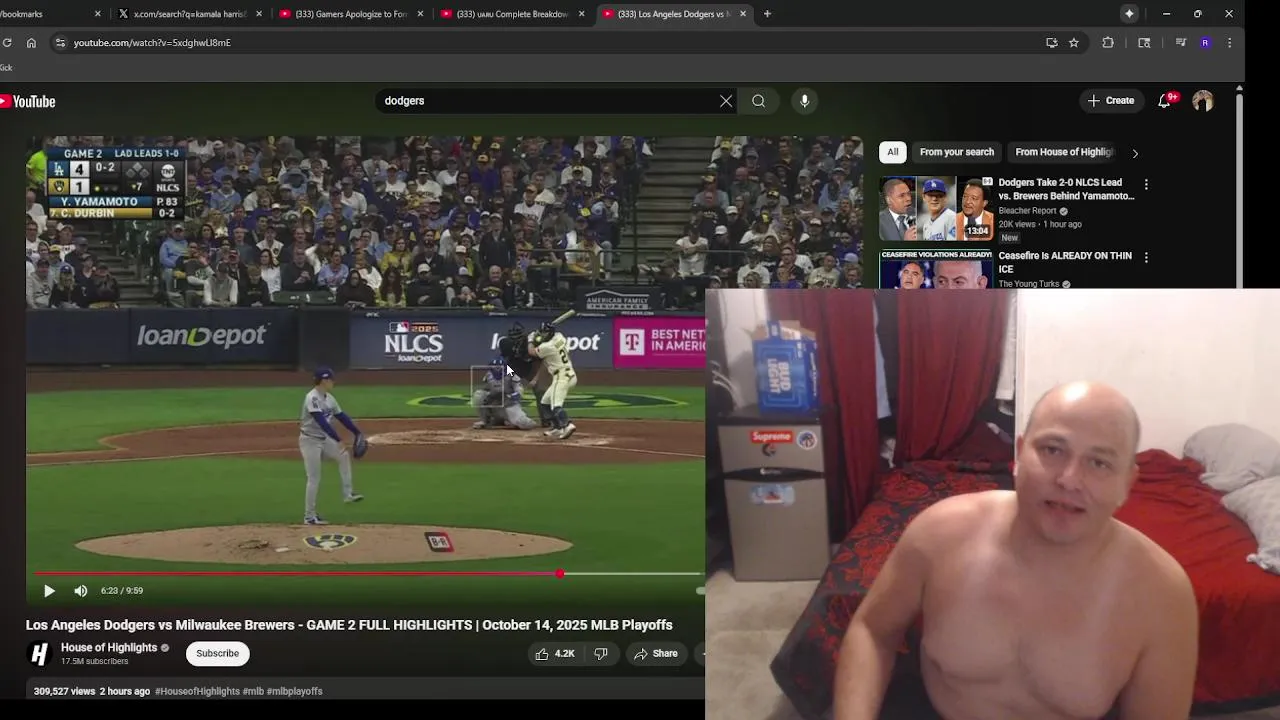Click the address bar URL
The height and width of the screenshot is (720, 1280).
click(152, 43)
